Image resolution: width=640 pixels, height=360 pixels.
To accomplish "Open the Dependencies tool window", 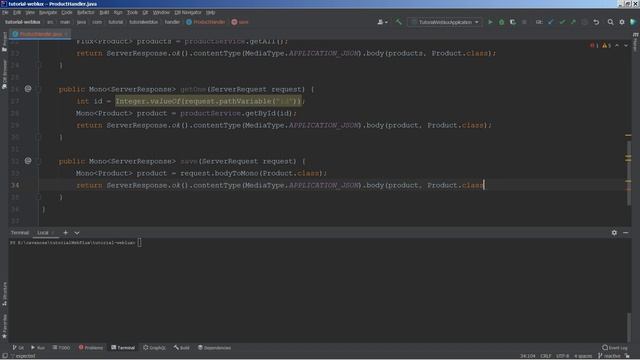I will tap(215, 348).
